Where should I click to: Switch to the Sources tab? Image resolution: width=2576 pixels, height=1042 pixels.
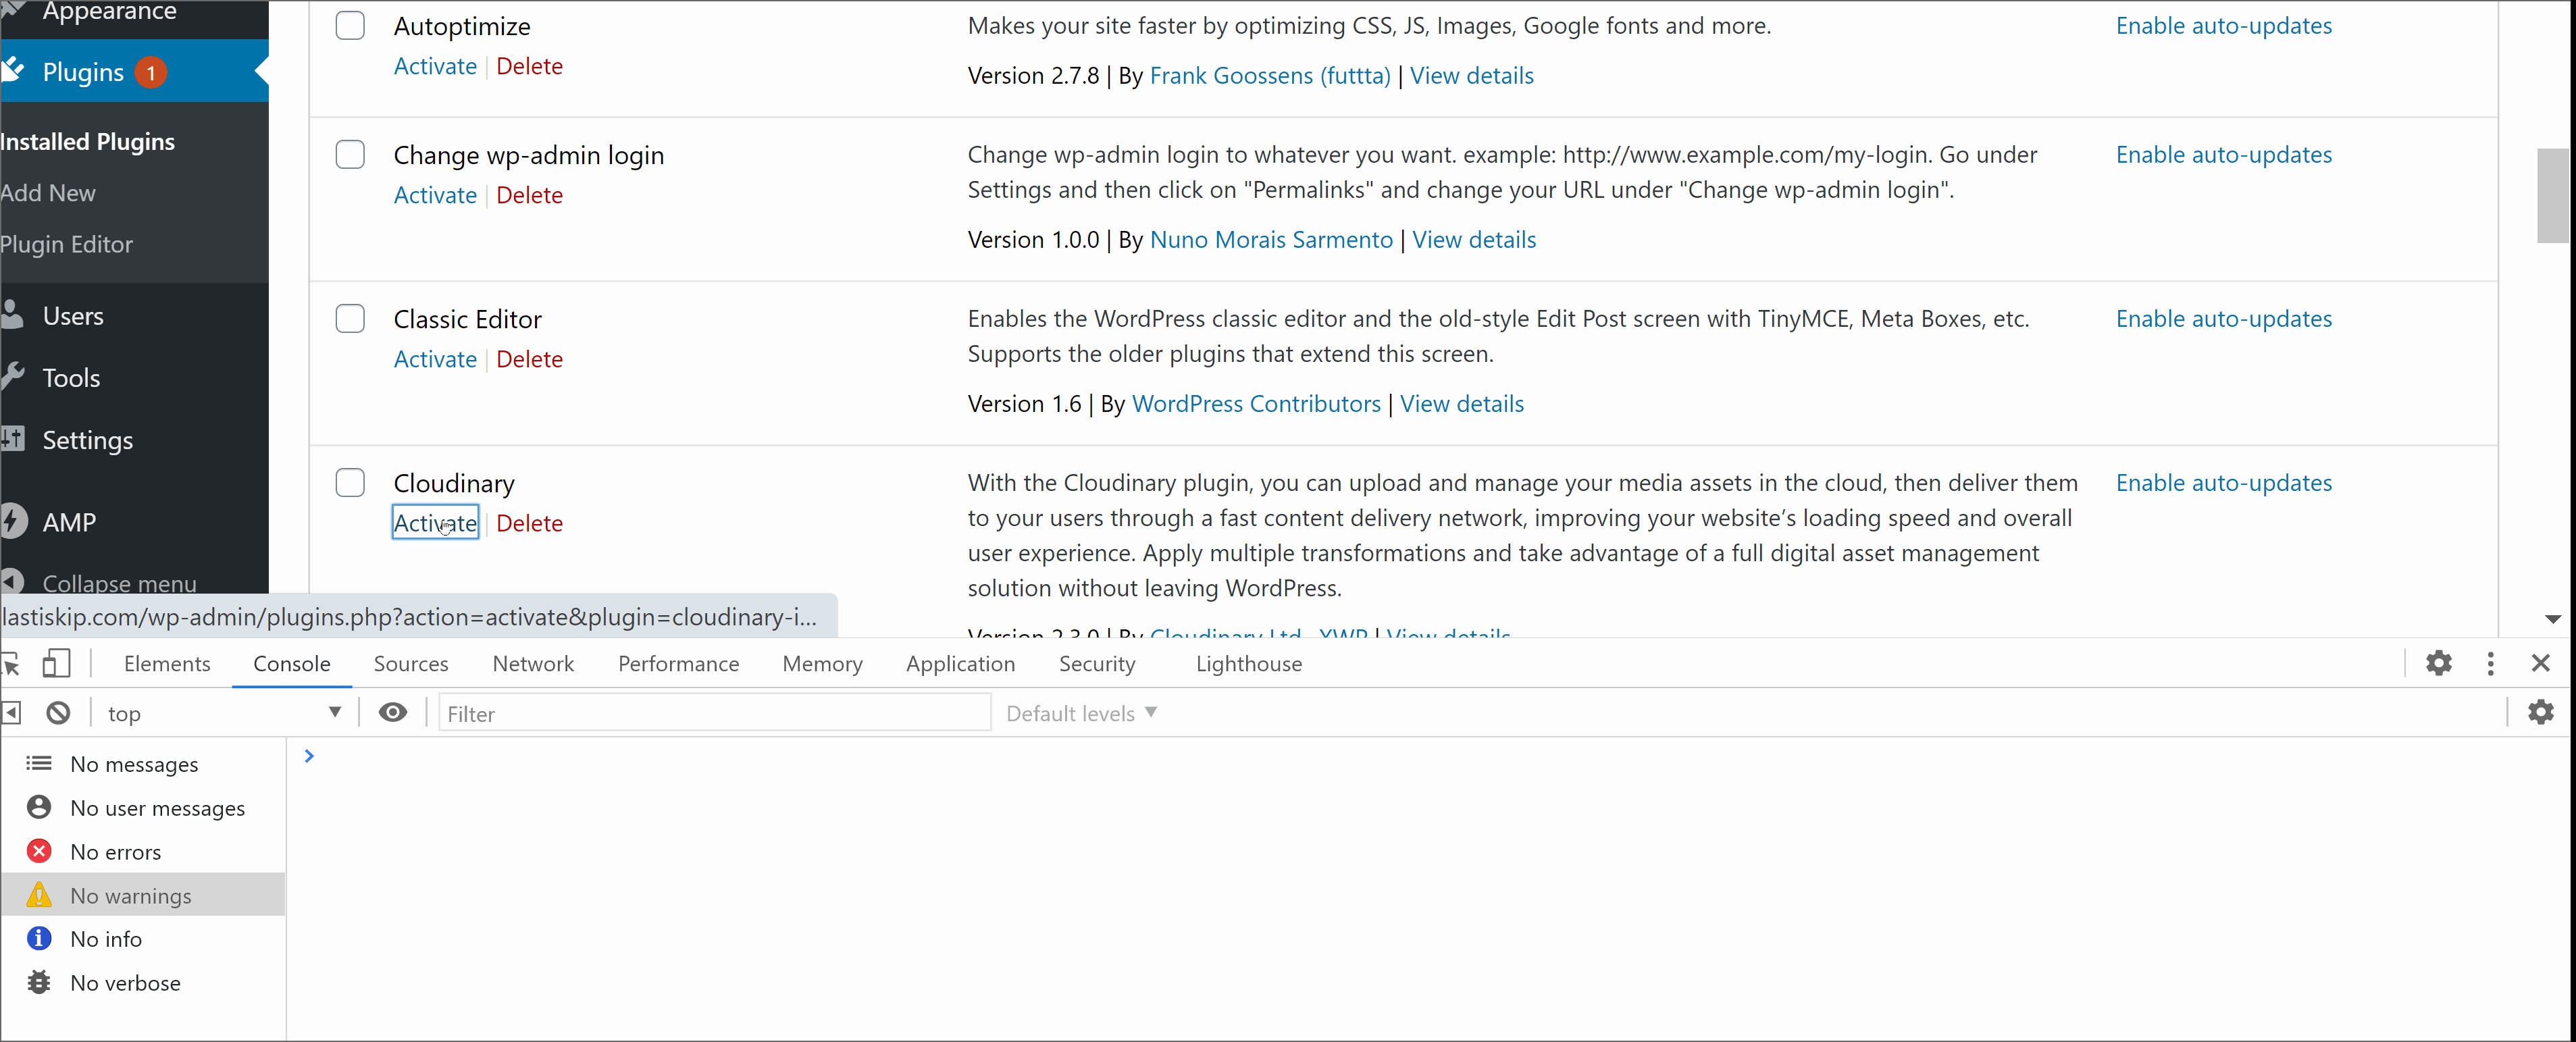coord(411,663)
